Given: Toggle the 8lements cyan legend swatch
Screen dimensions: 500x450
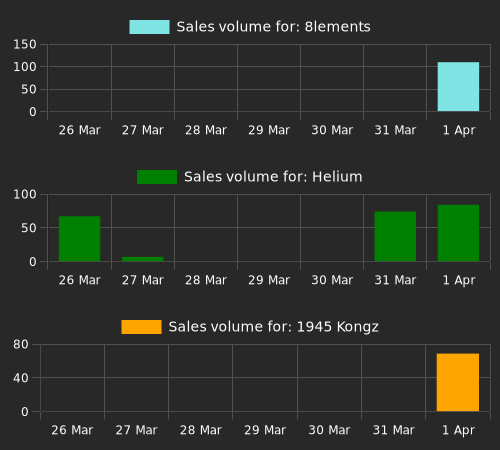Looking at the screenshot, I should (x=149, y=27).
